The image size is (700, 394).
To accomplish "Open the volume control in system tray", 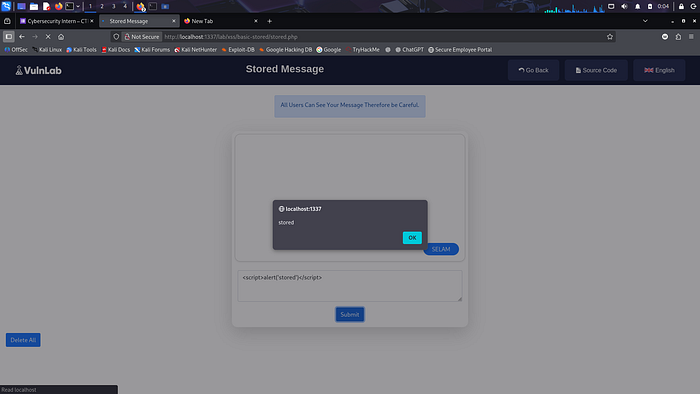I will tap(624, 6).
